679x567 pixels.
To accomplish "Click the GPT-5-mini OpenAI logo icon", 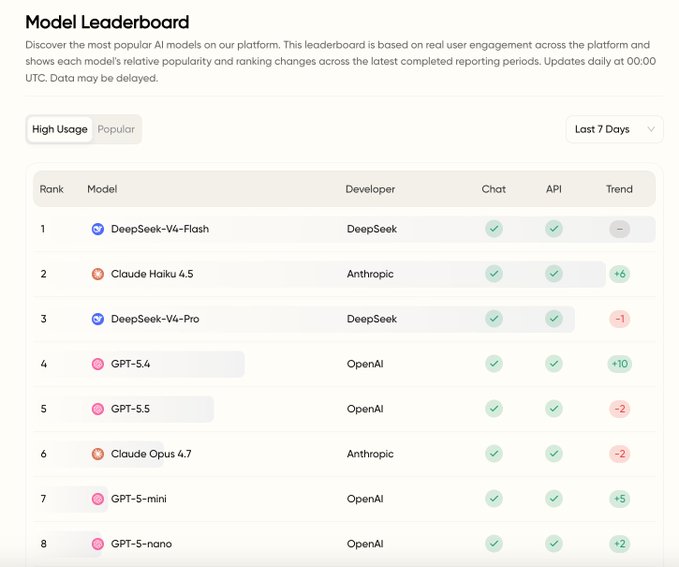I will click(98, 499).
